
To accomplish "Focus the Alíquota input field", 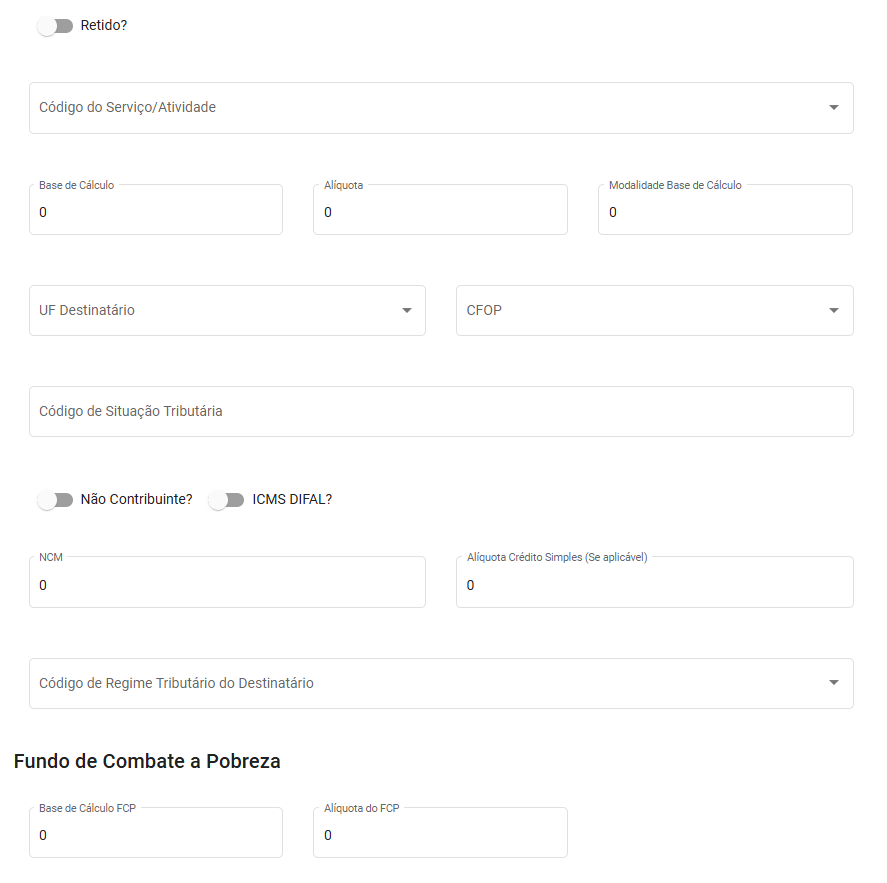I will point(440,212).
